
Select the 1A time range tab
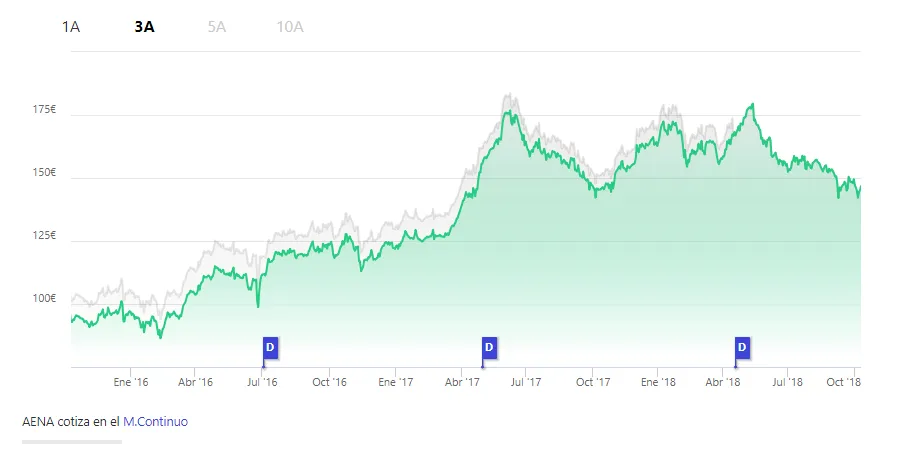click(71, 26)
